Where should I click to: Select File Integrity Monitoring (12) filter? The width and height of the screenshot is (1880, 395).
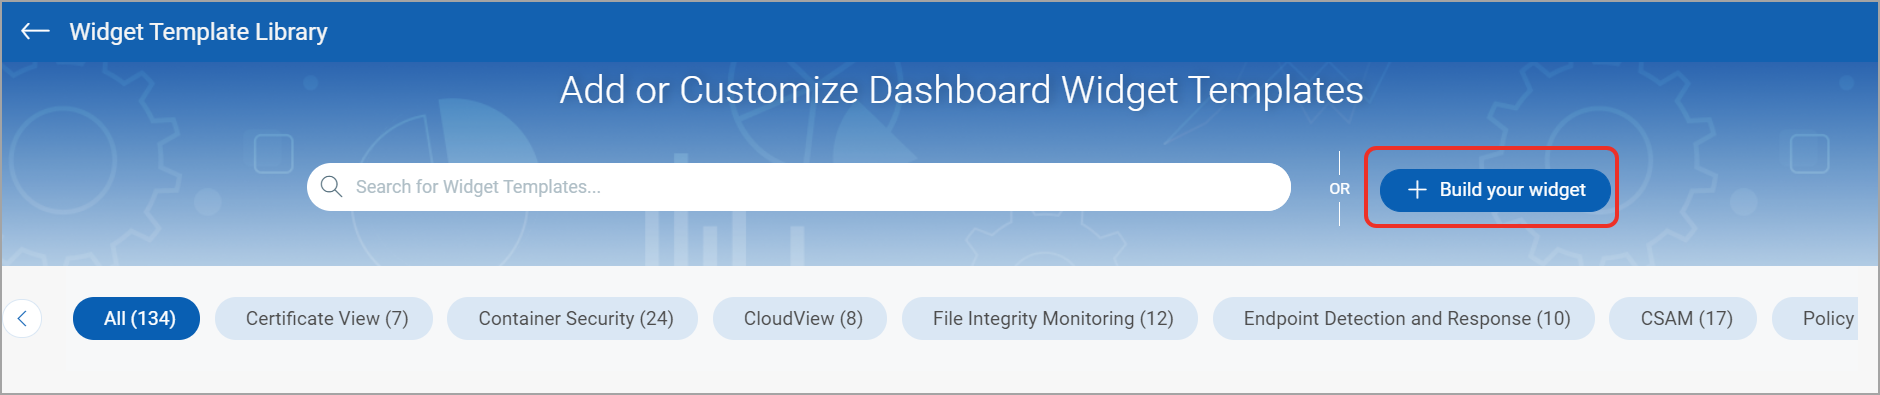[1050, 318]
